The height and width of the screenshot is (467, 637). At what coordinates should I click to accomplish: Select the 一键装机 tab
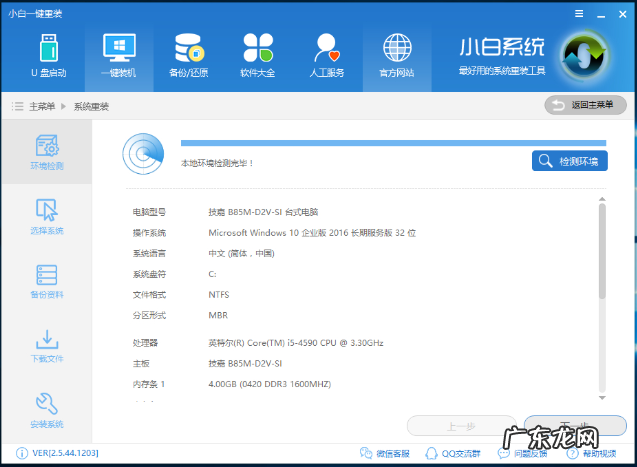point(119,56)
